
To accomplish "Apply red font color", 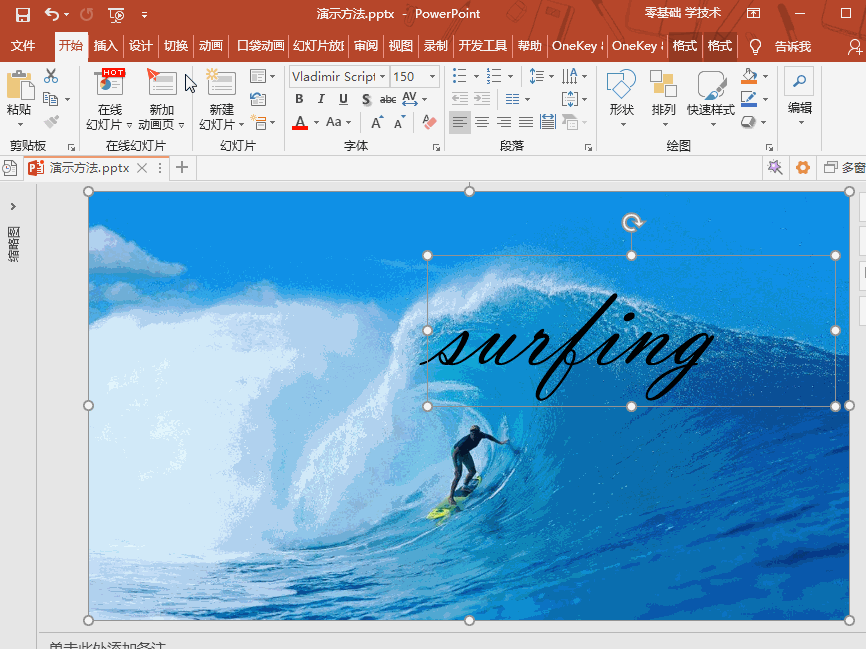I will pos(300,122).
